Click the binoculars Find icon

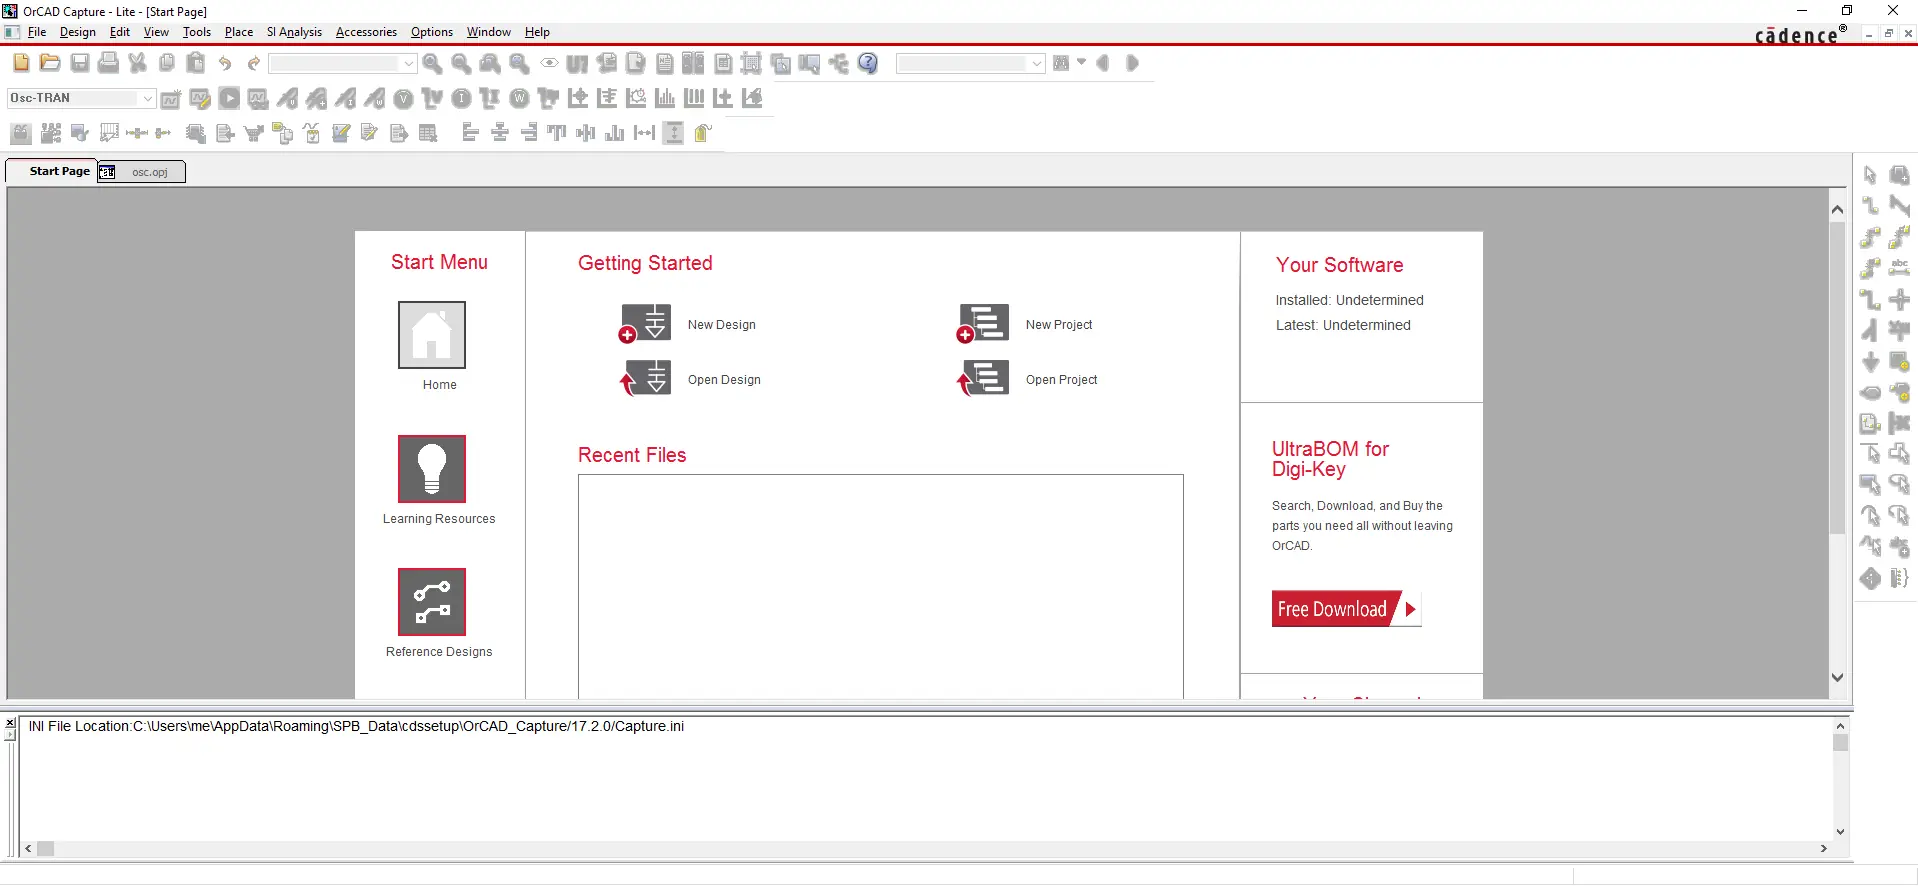[x=1061, y=63]
